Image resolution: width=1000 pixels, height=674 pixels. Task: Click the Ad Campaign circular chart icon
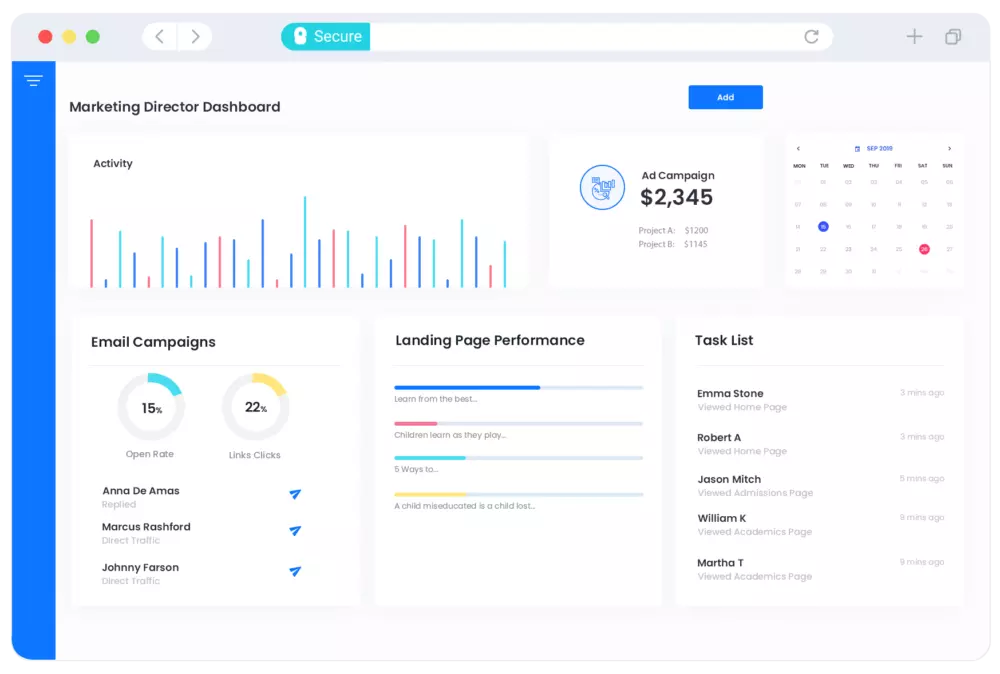coord(602,187)
